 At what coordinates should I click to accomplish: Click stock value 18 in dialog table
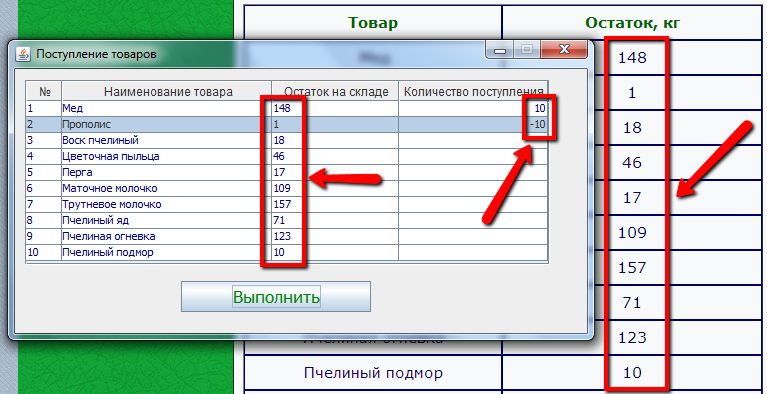279,140
